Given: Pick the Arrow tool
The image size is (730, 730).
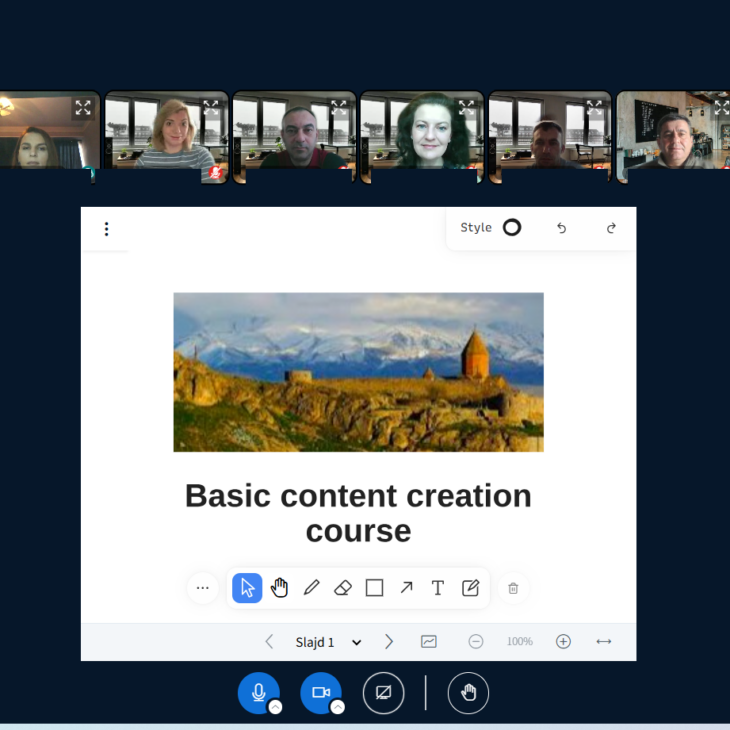Looking at the screenshot, I should 406,588.
